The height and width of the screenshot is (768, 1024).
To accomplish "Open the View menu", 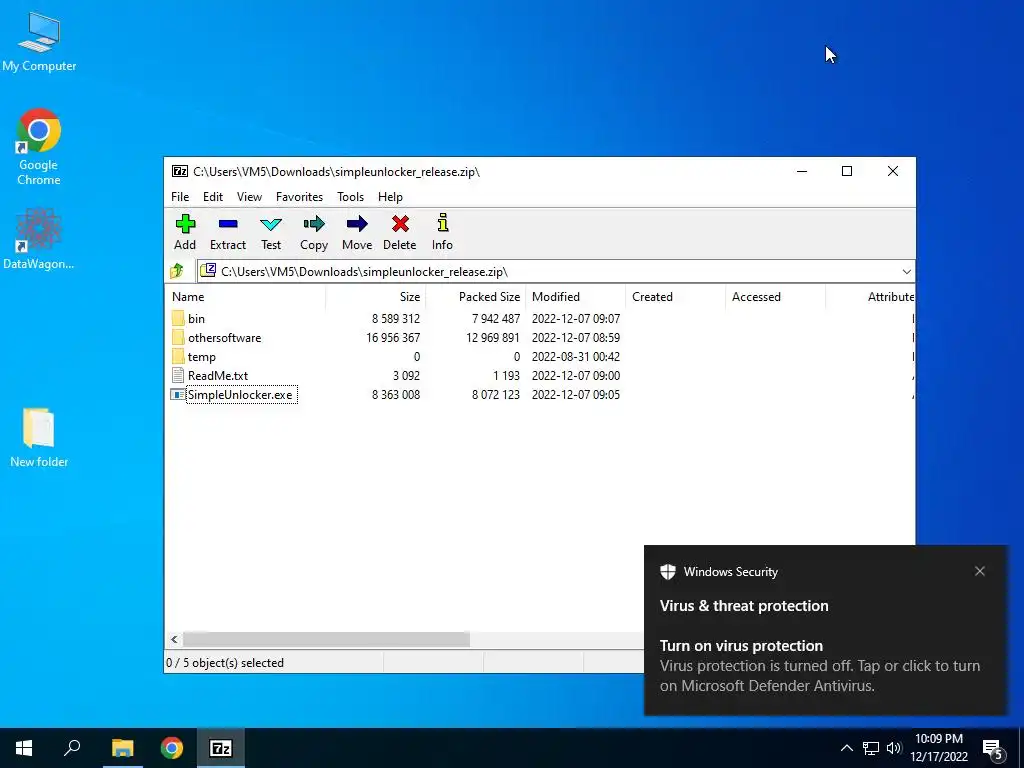I will coord(249,197).
